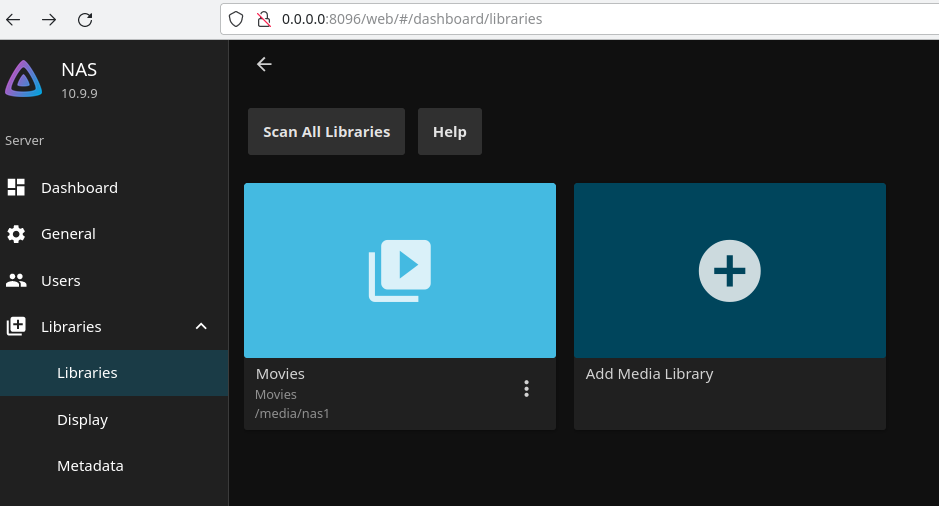The width and height of the screenshot is (939, 506).
Task: Click the plus icon to add library
Action: click(729, 270)
